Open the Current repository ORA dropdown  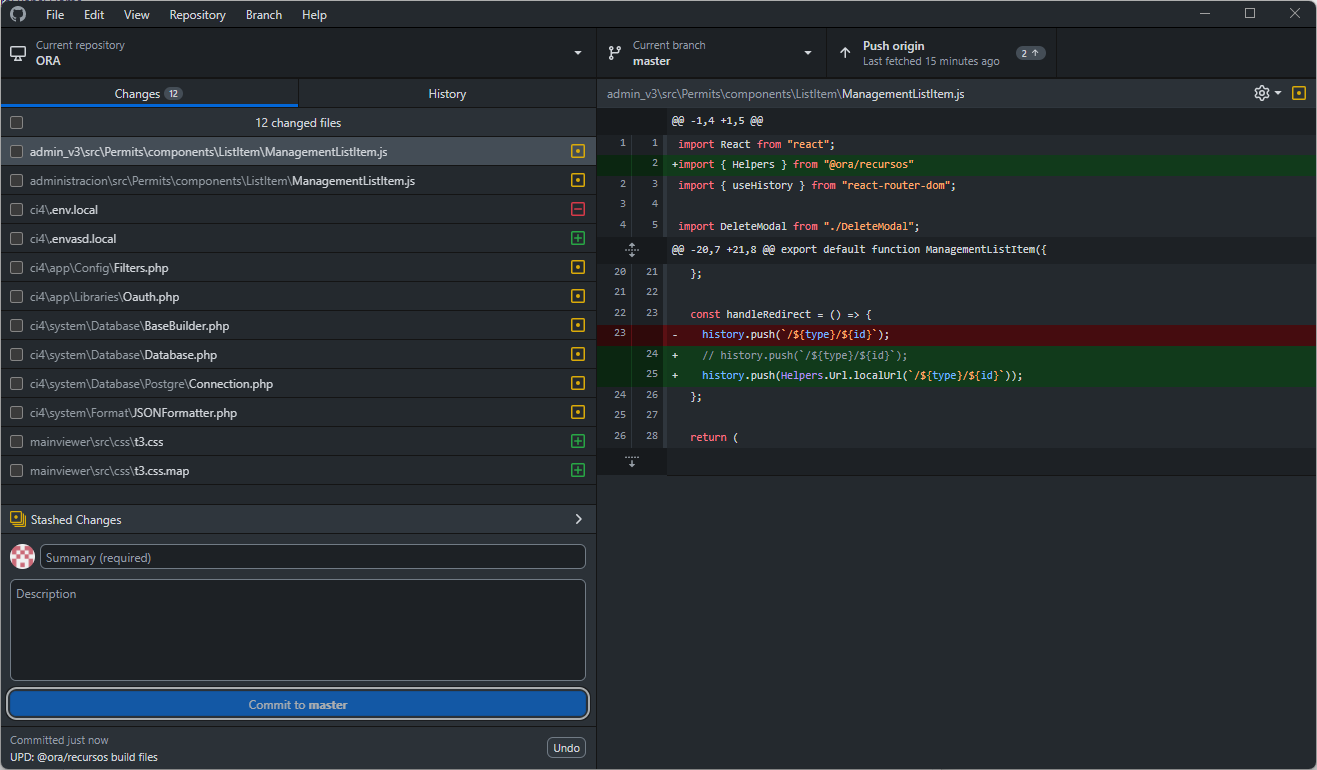click(x=298, y=53)
